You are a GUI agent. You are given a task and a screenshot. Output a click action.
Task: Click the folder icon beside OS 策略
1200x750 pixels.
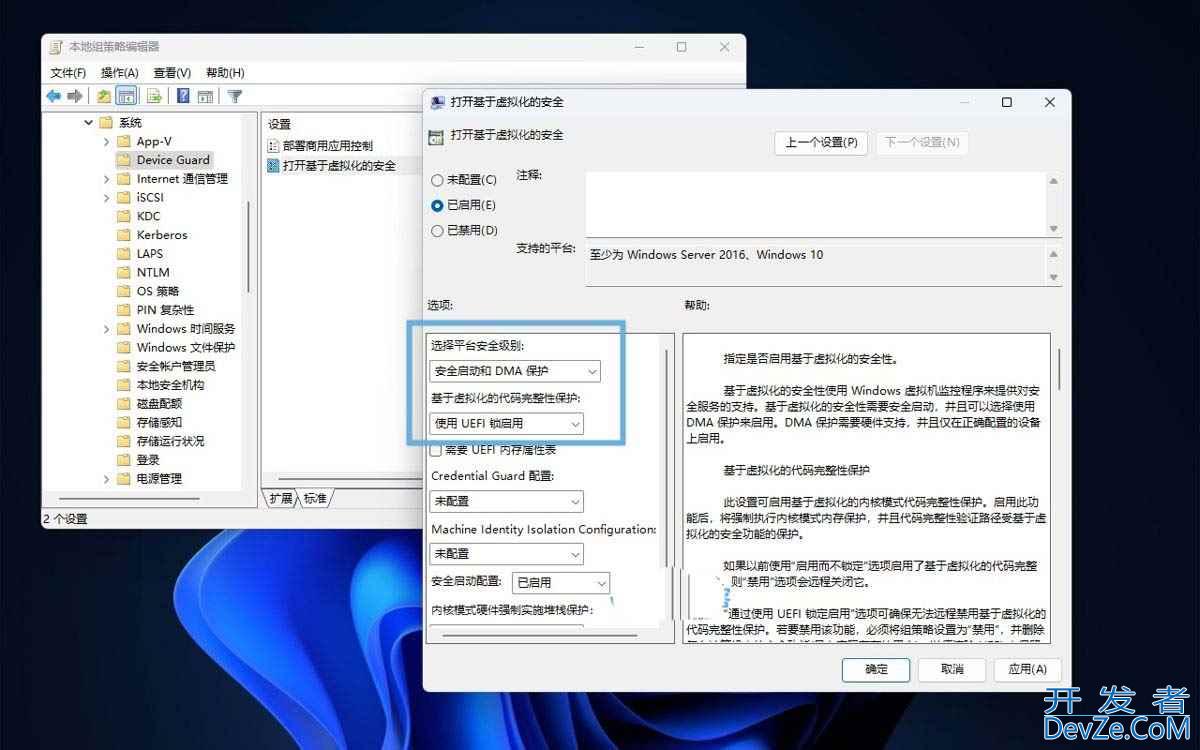click(x=124, y=291)
